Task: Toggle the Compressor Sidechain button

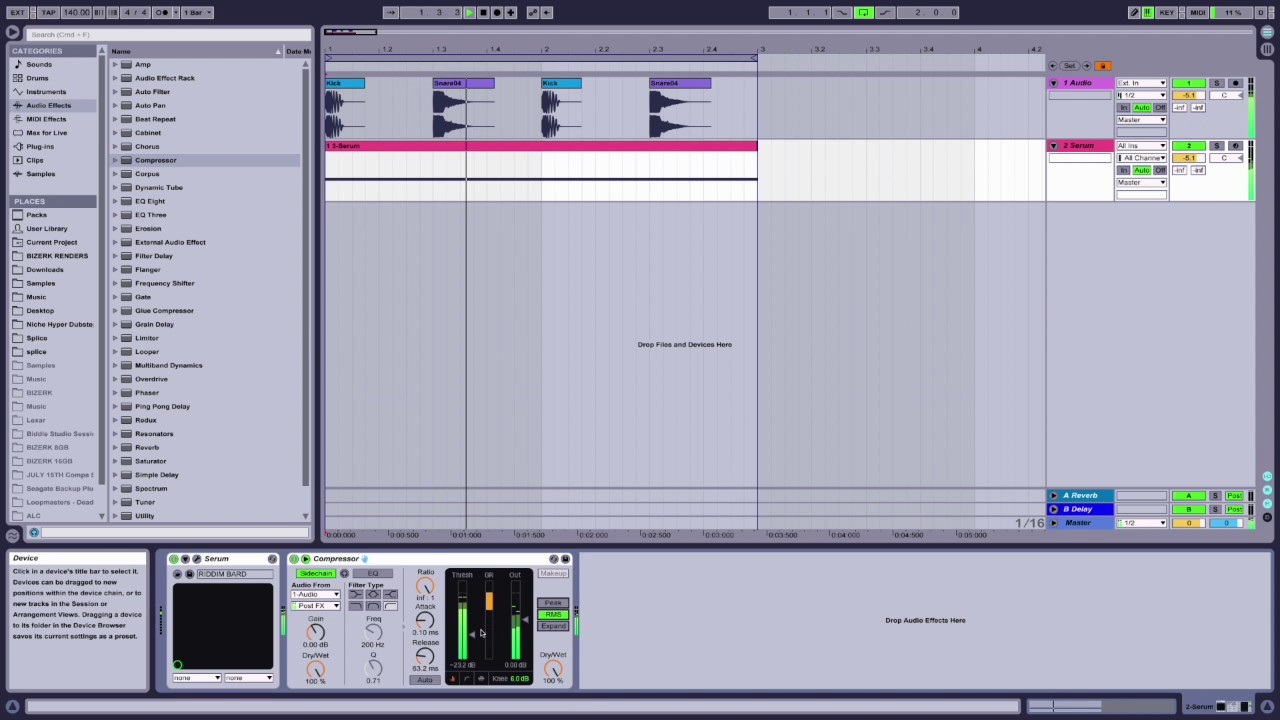Action: point(316,574)
